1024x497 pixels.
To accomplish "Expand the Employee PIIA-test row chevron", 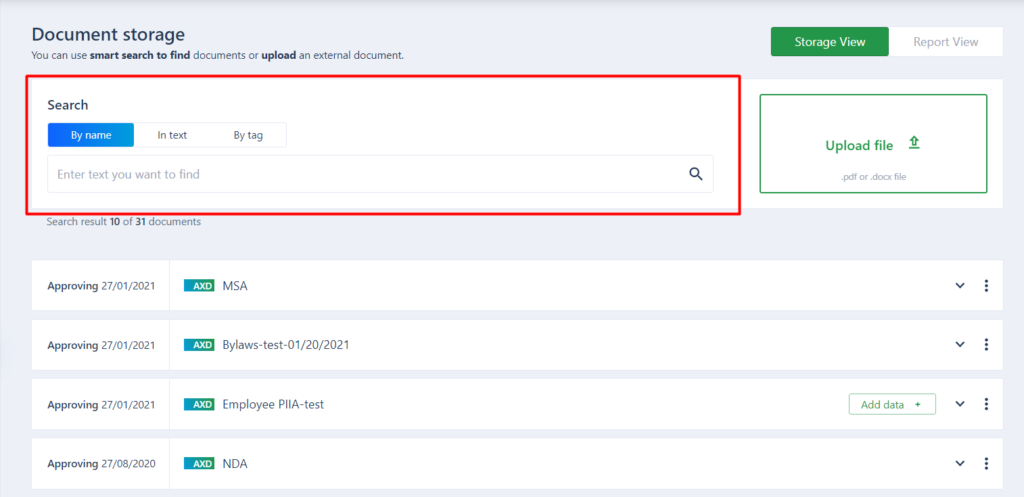I will click(960, 404).
